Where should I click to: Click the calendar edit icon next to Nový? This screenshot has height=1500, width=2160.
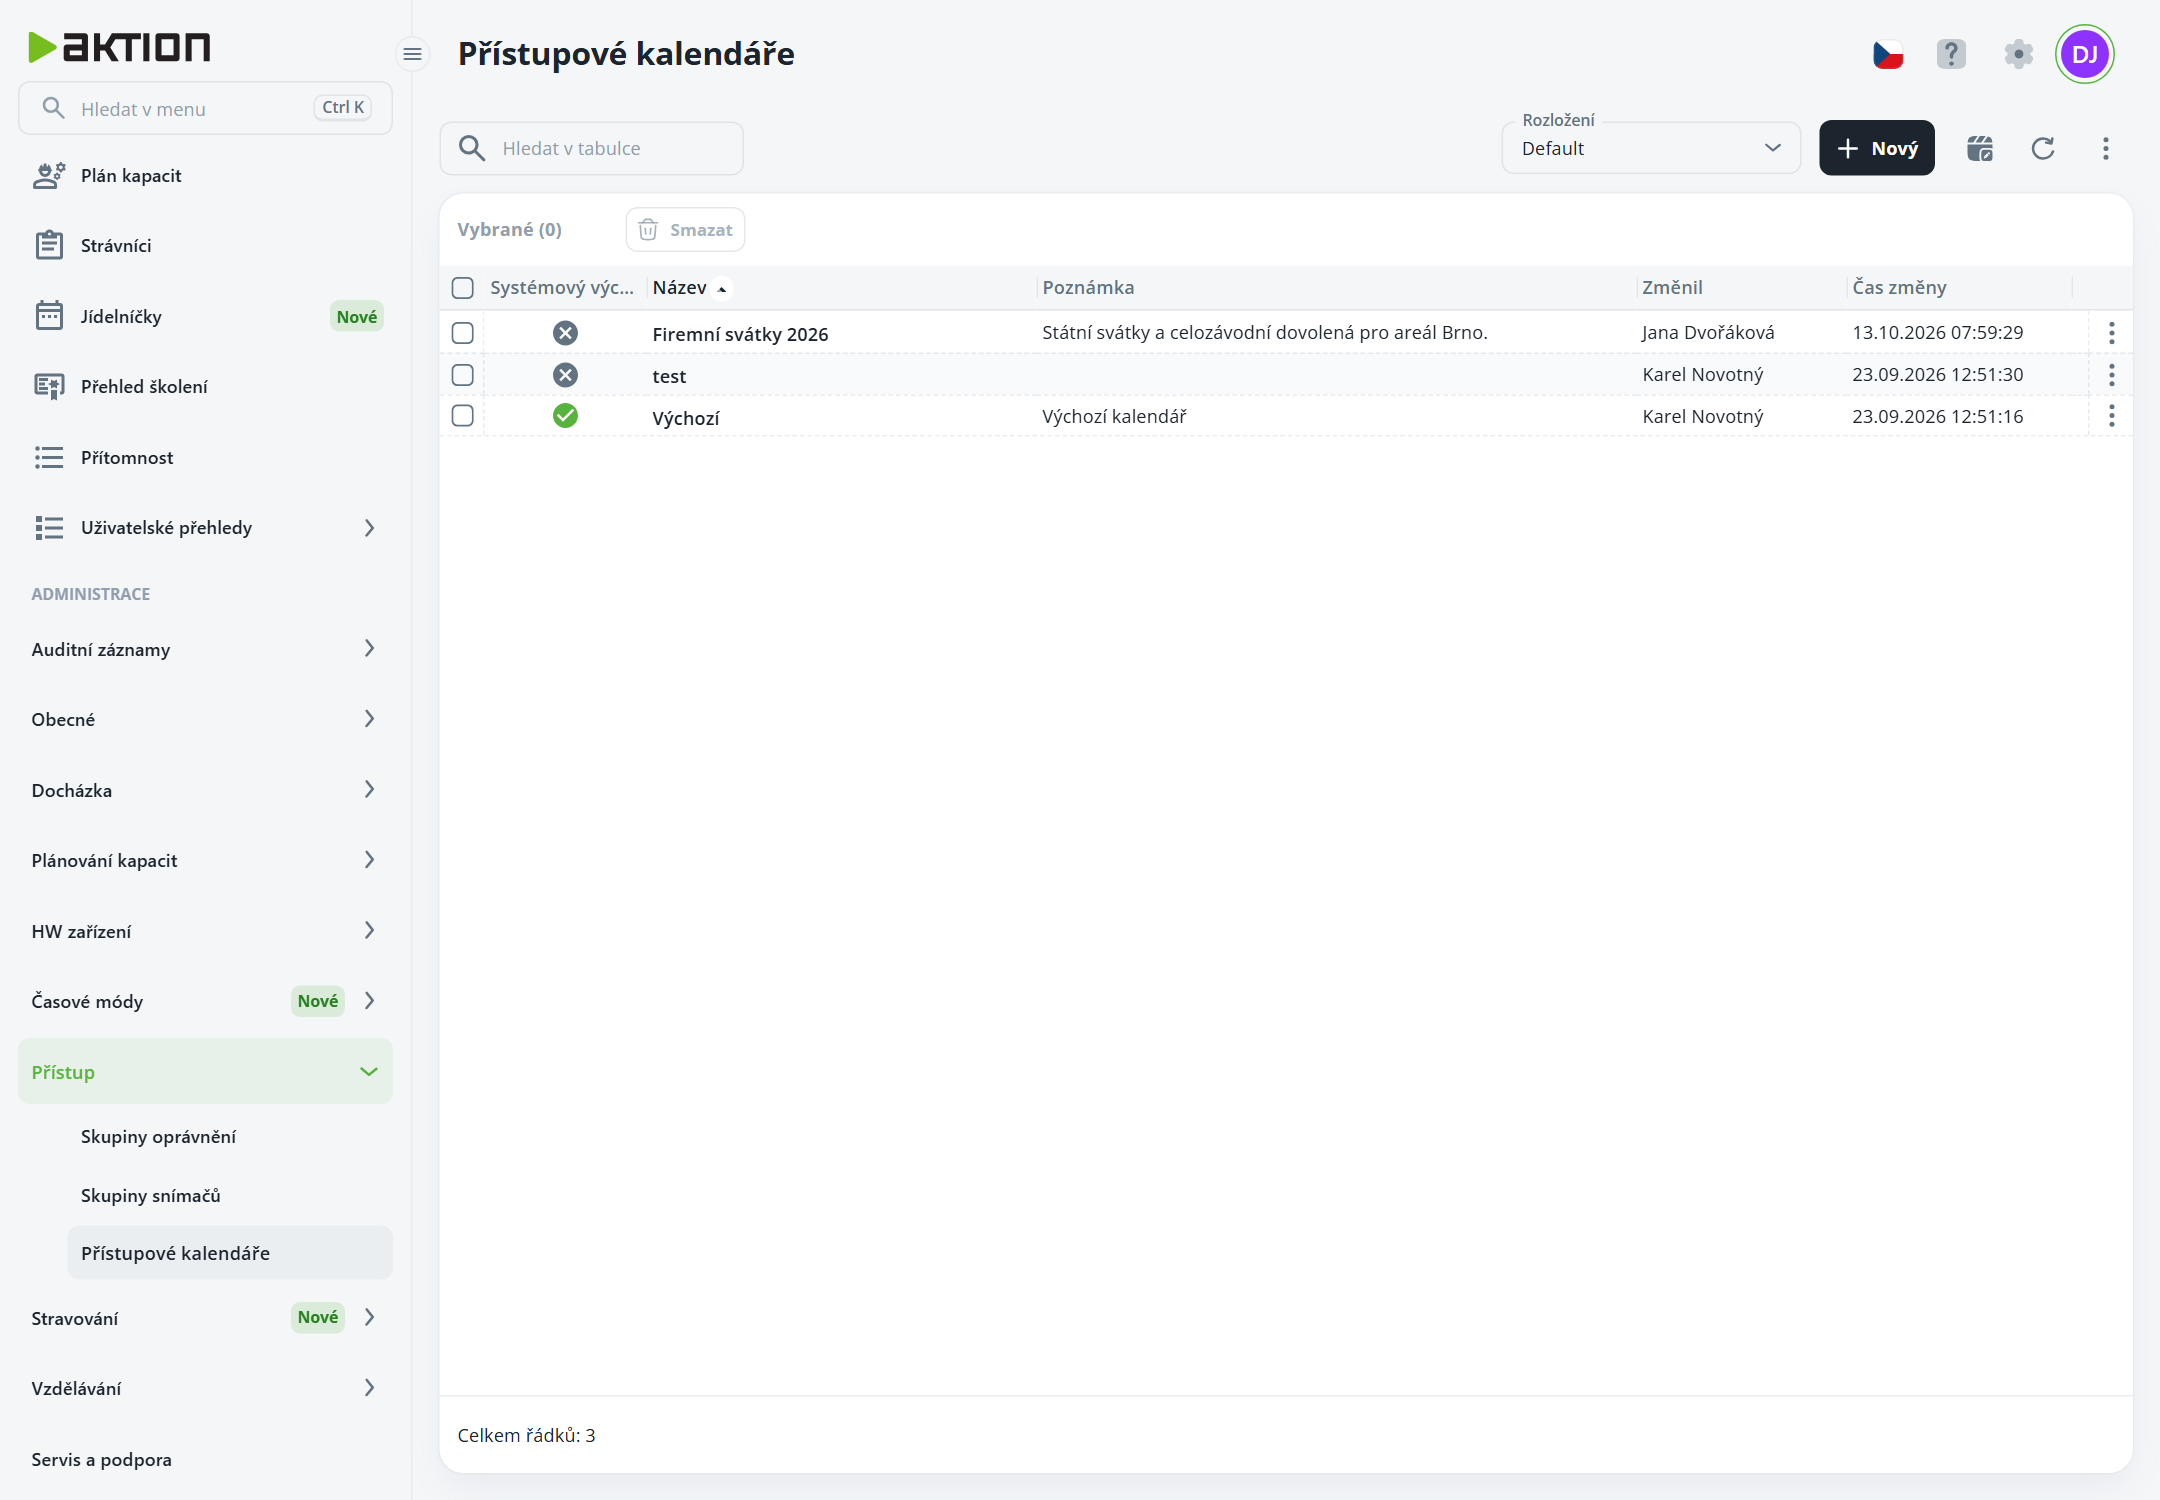(x=1980, y=148)
